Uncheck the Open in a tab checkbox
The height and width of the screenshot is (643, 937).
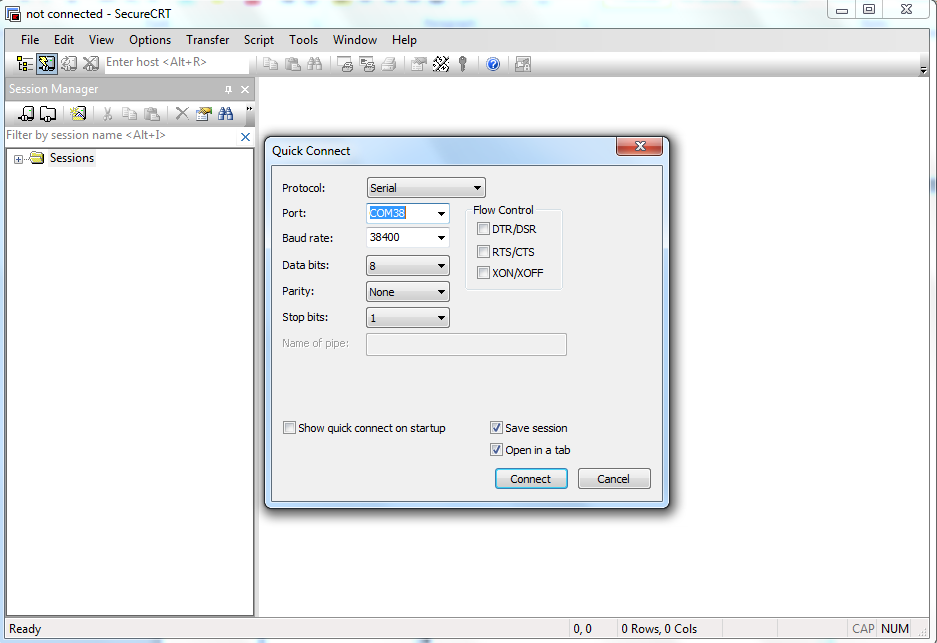[x=496, y=450]
